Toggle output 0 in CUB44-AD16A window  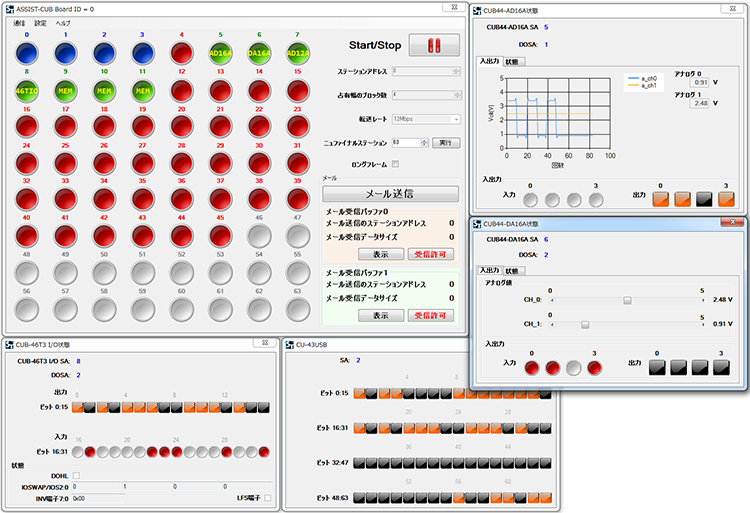(x=661, y=199)
